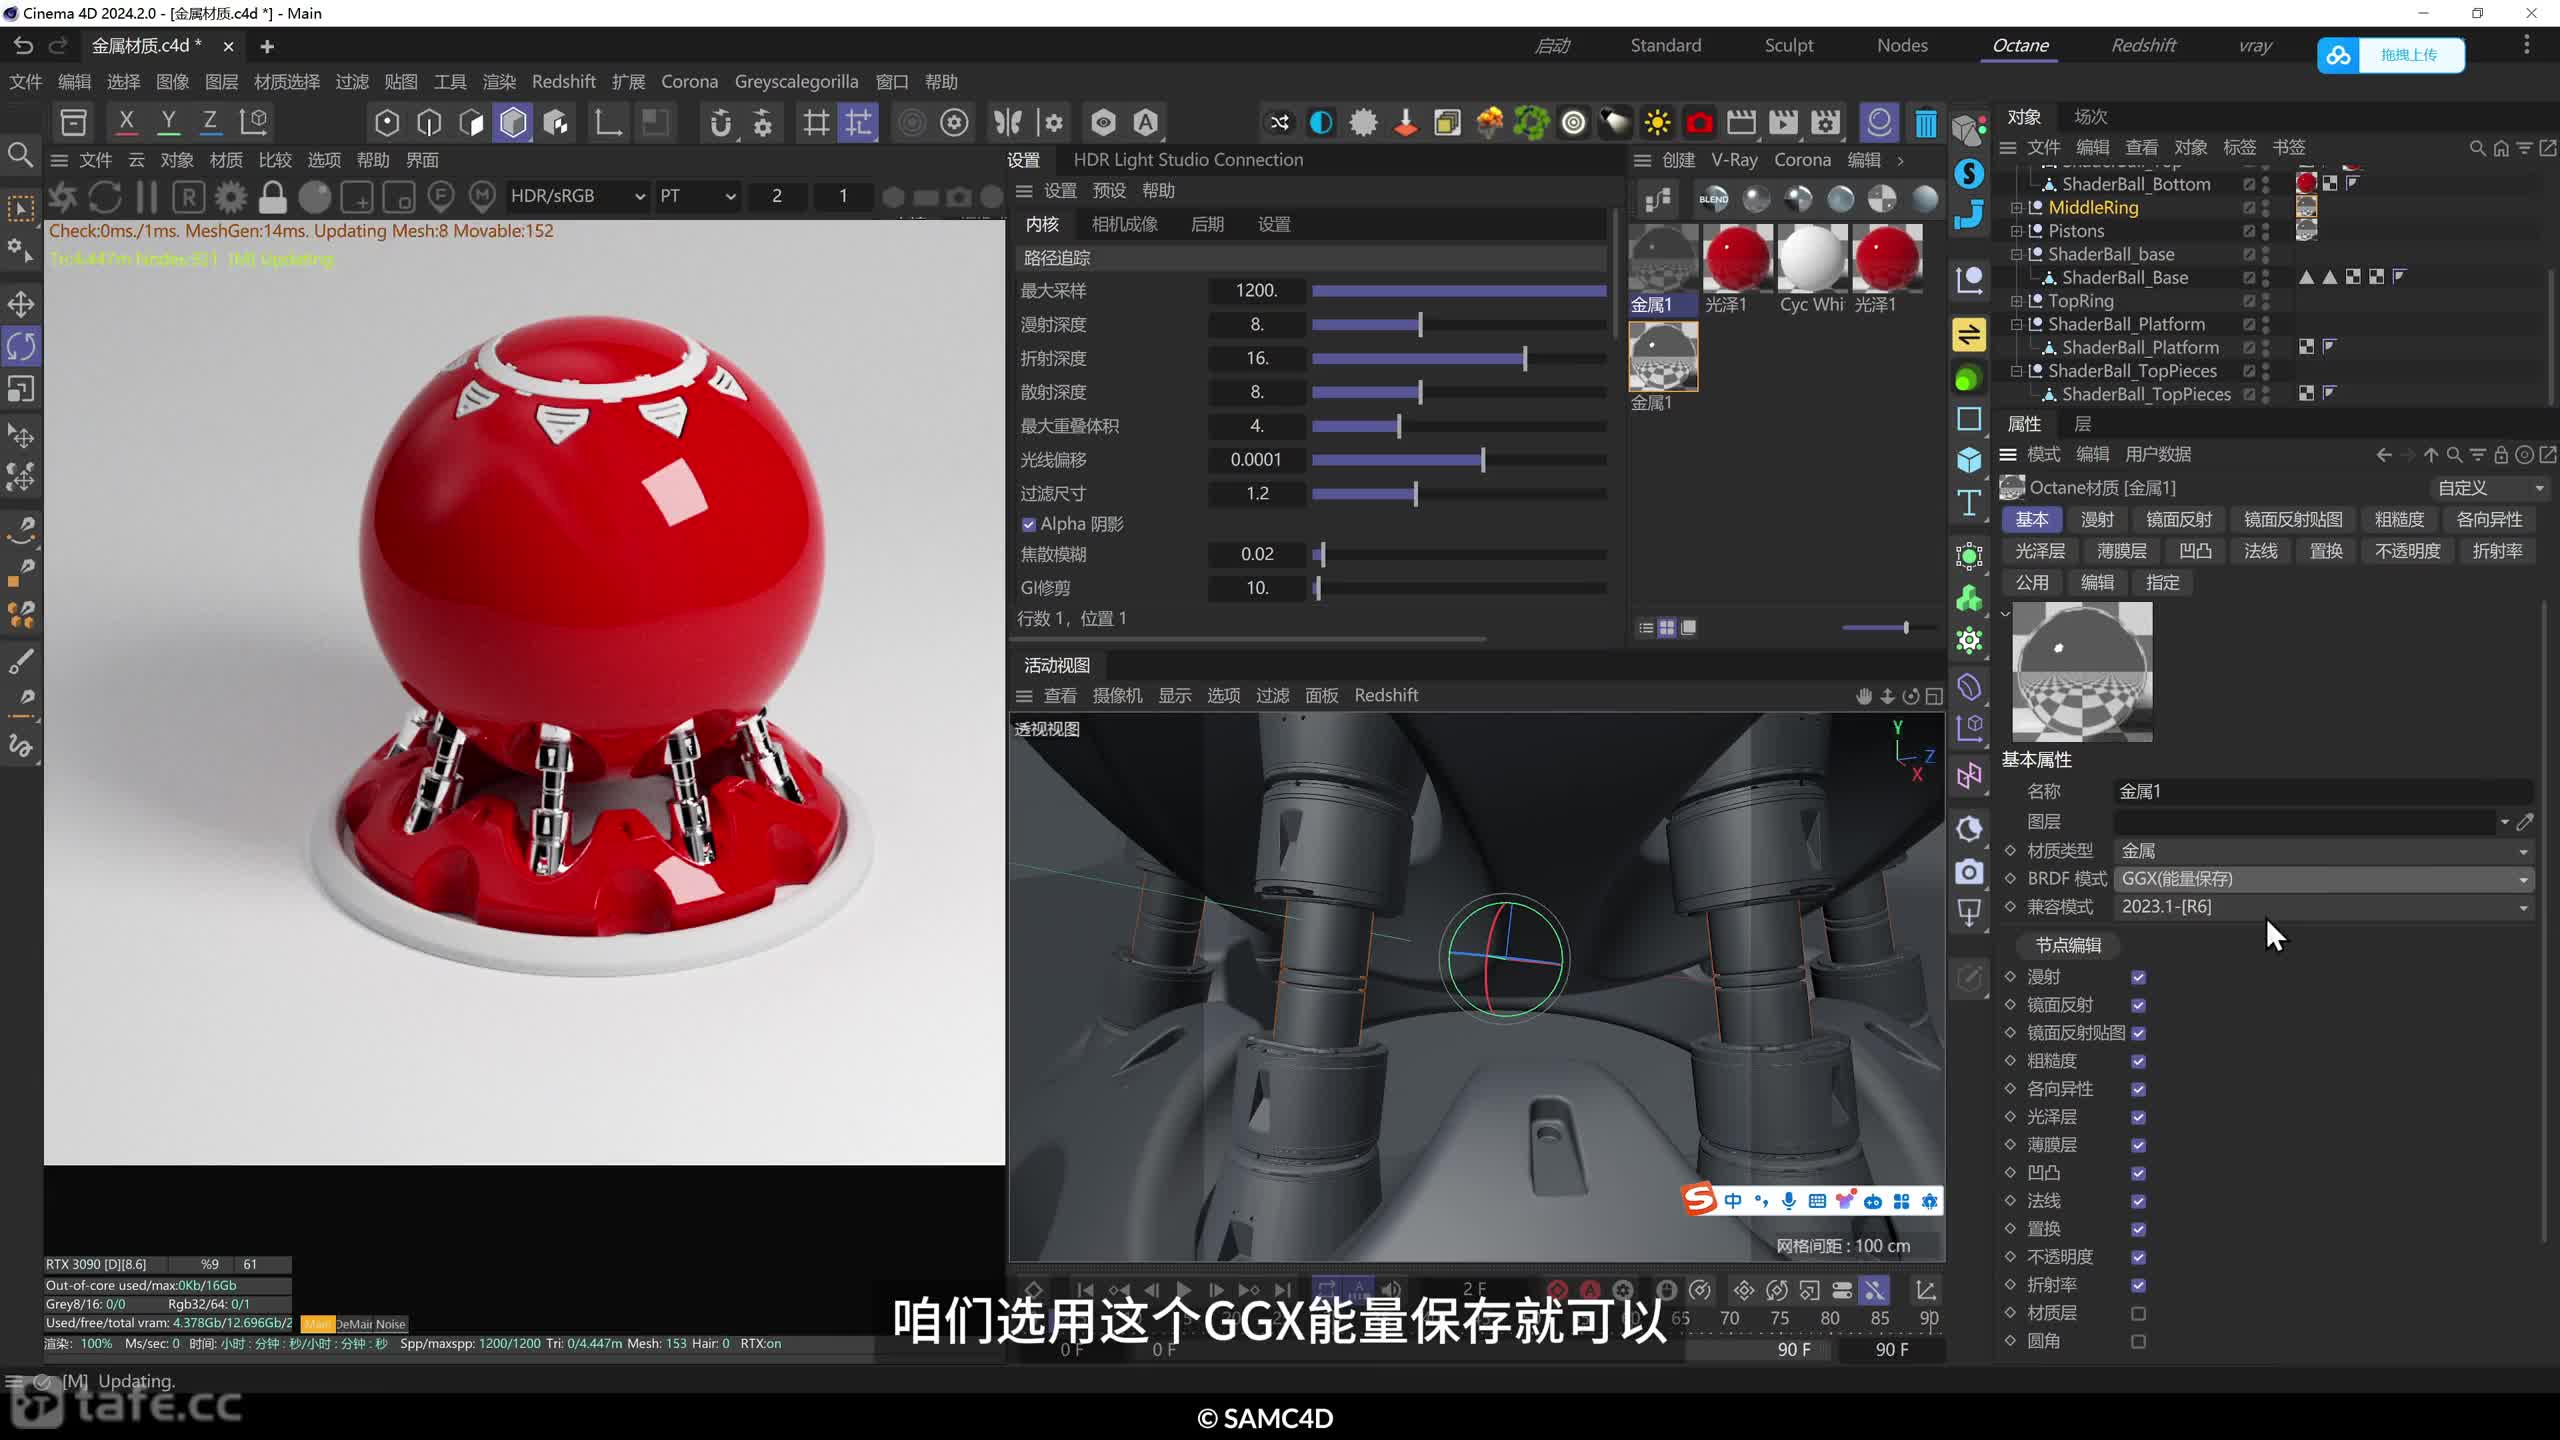
Task: Click the 过滤尺寸 value field
Action: coord(1257,494)
